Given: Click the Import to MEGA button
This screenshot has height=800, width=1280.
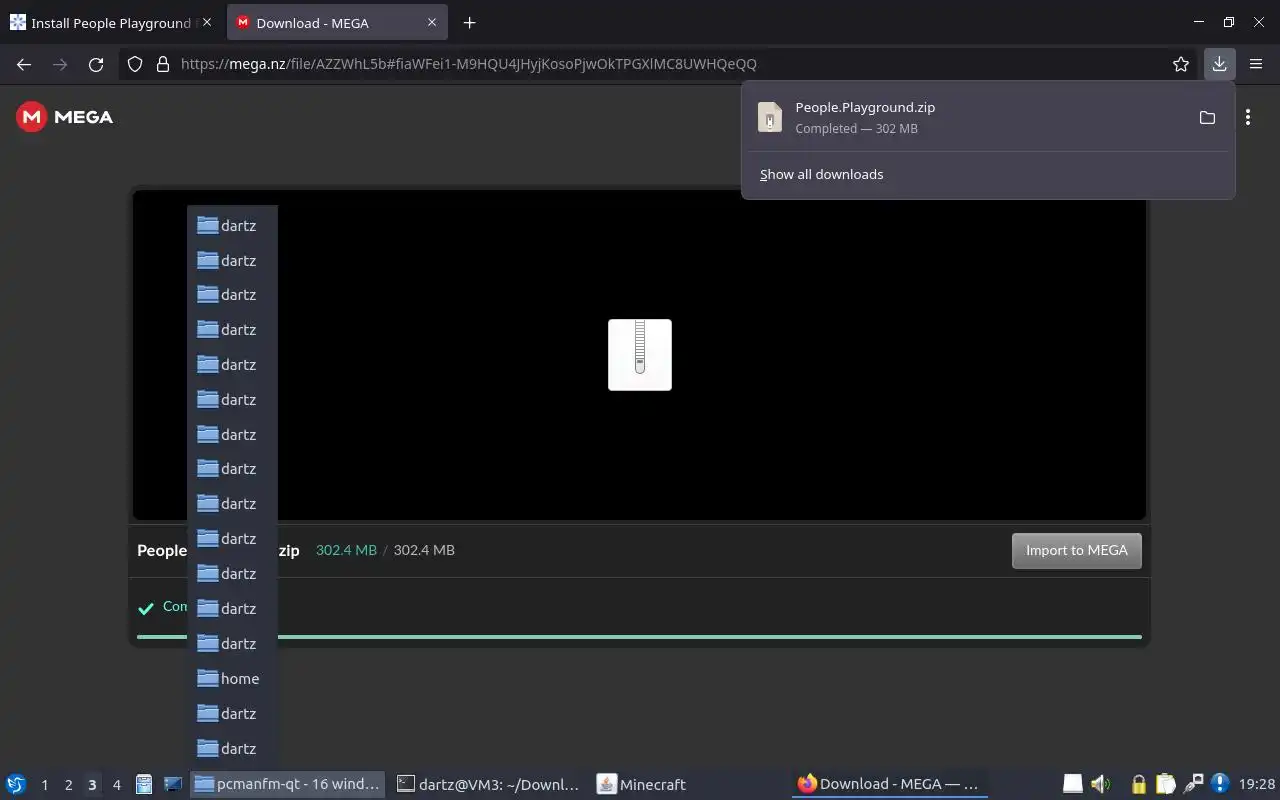Looking at the screenshot, I should [1076, 550].
